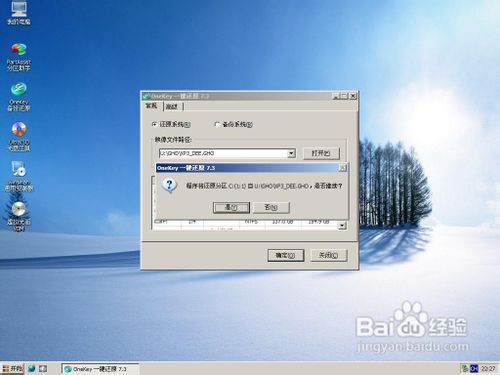
Task: Select the backup system (备份系统) radio button
Action: [217, 124]
